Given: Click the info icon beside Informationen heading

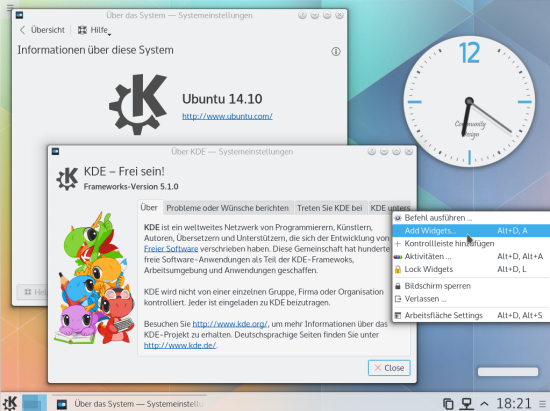Looking at the screenshot, I should [x=336, y=52].
